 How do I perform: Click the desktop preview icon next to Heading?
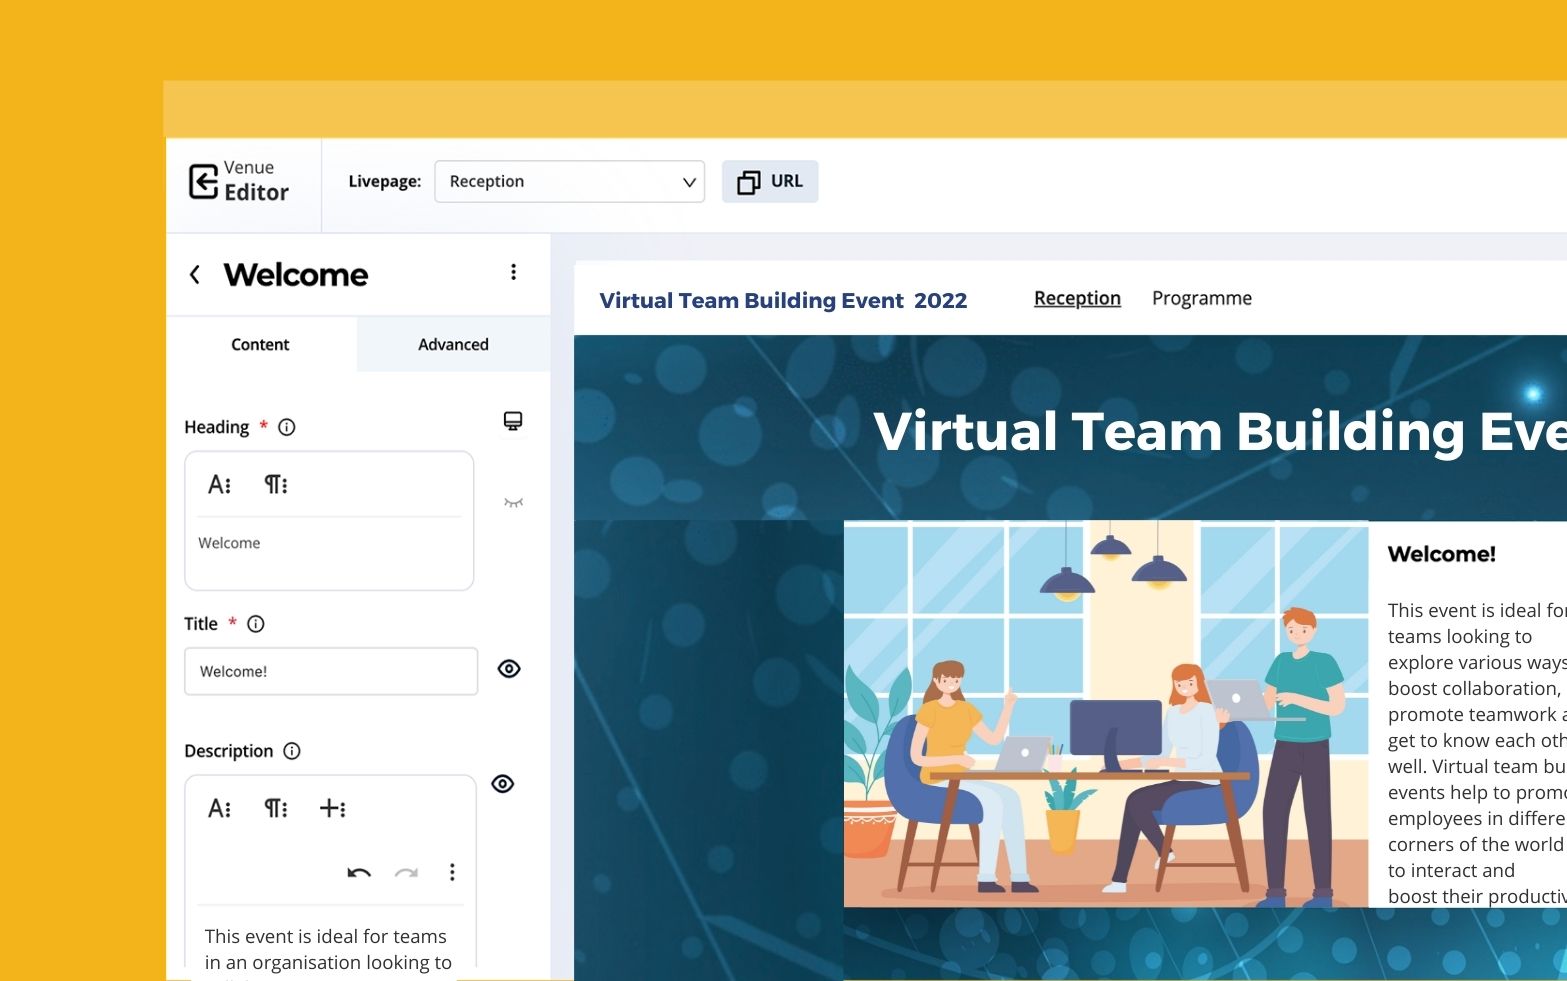[513, 420]
